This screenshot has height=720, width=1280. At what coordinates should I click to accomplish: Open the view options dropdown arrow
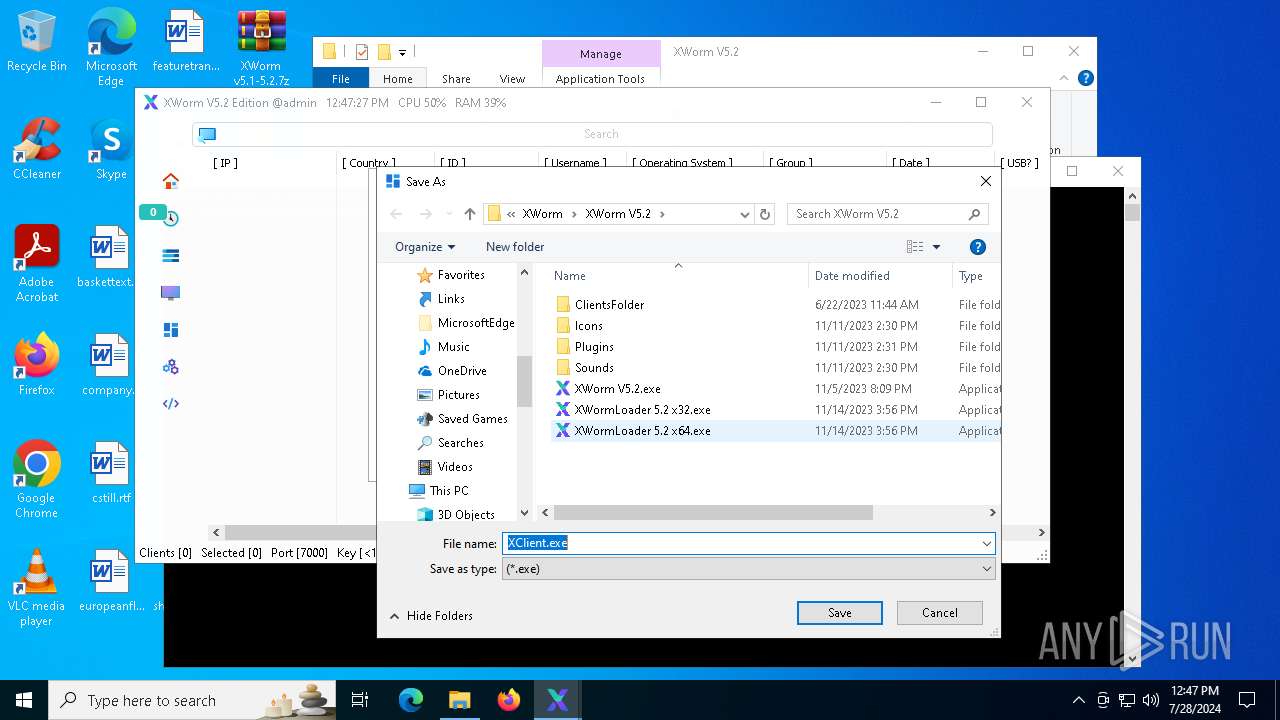click(937, 247)
